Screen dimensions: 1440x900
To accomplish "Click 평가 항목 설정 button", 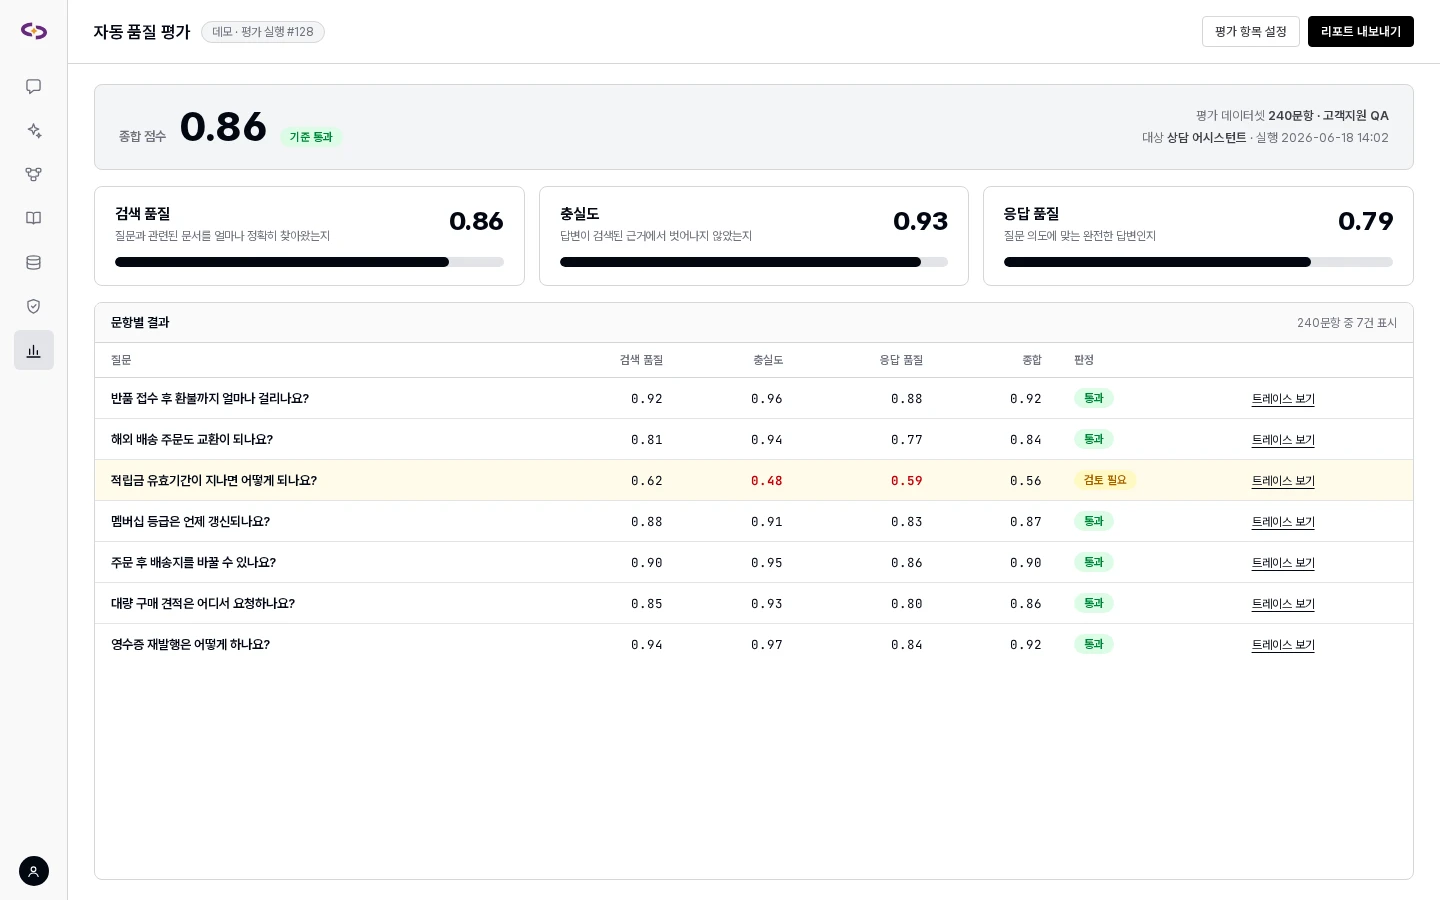I will tap(1251, 32).
